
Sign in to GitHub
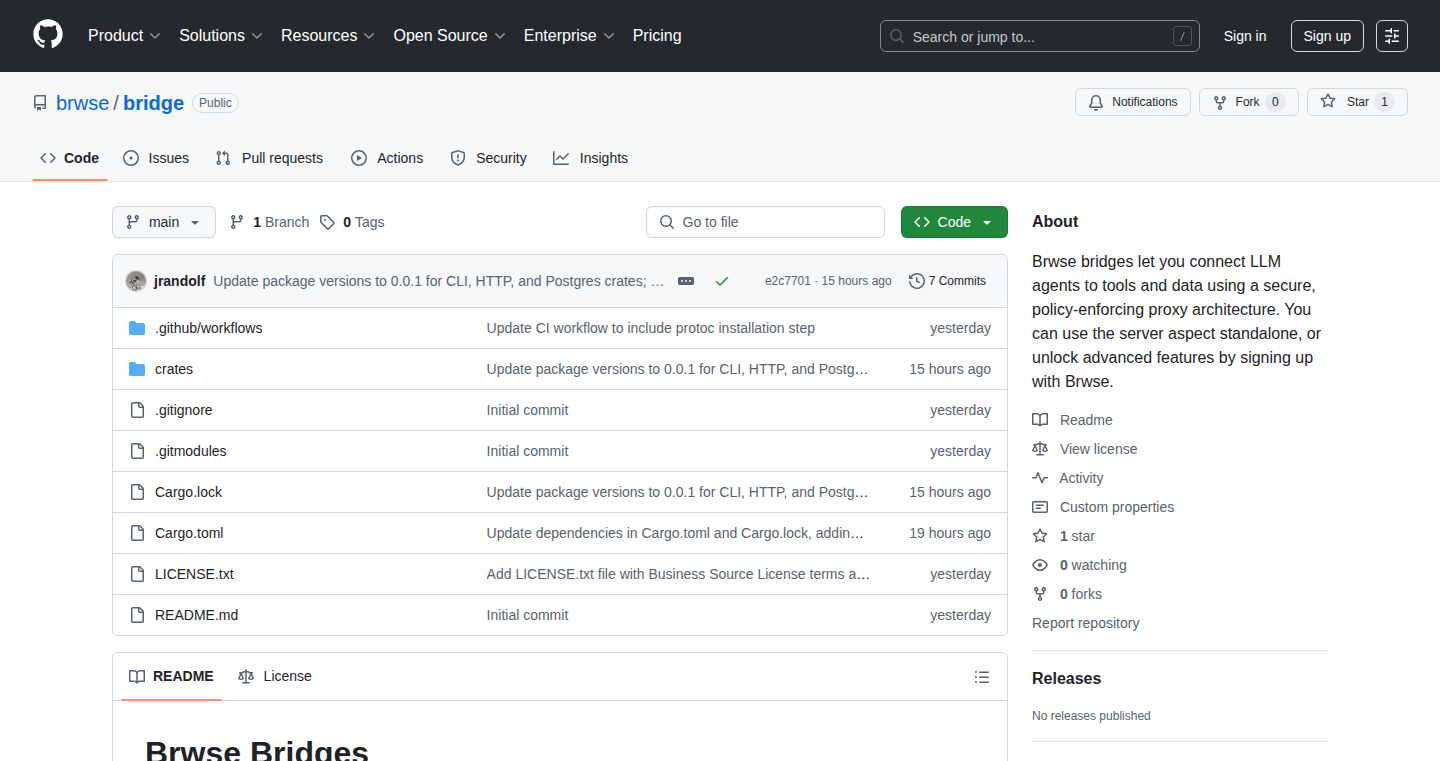[x=1245, y=36]
